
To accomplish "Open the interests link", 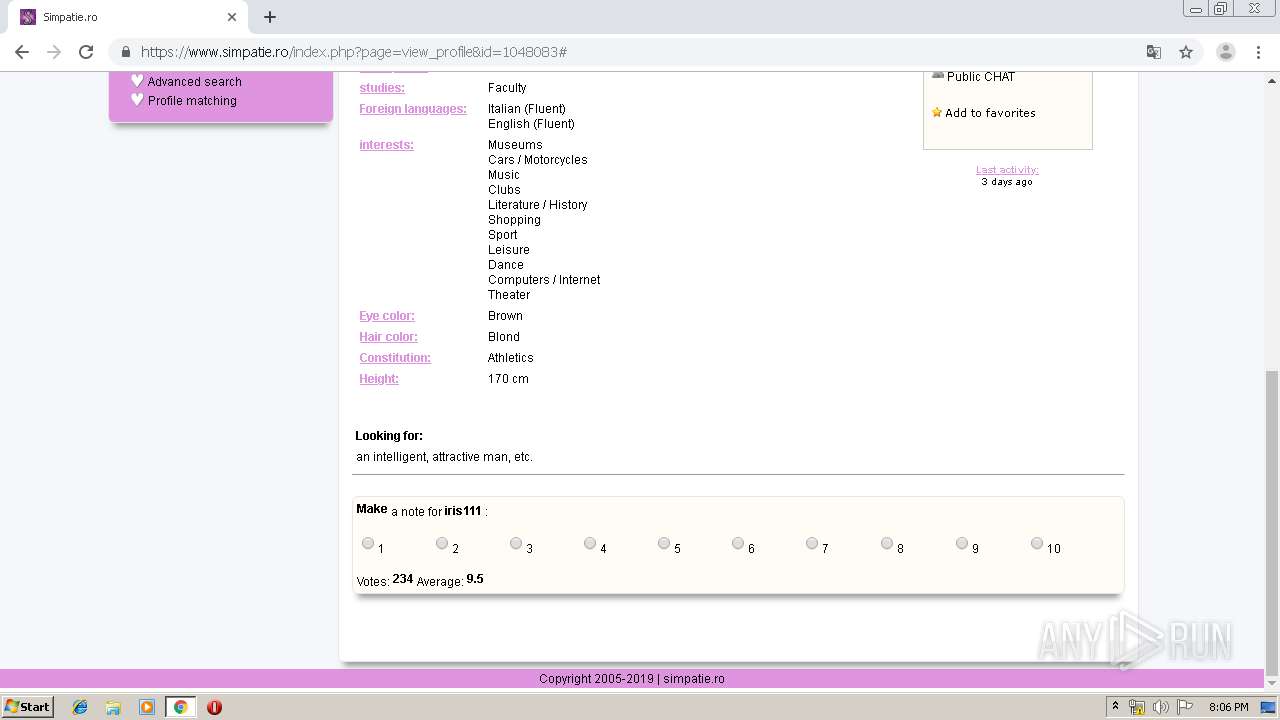I will pyautogui.click(x=386, y=145).
